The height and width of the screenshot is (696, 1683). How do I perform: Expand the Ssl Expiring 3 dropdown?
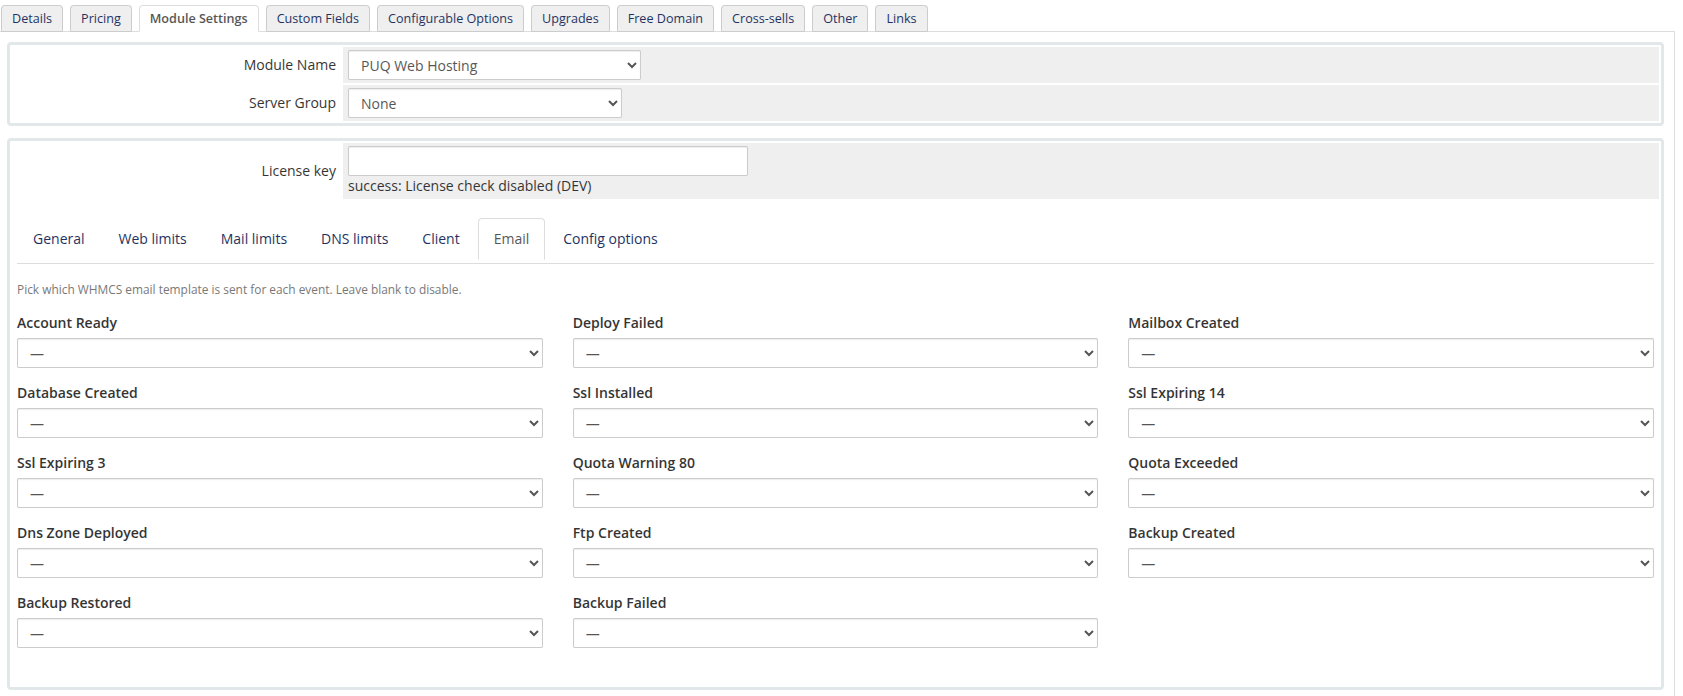(280, 493)
